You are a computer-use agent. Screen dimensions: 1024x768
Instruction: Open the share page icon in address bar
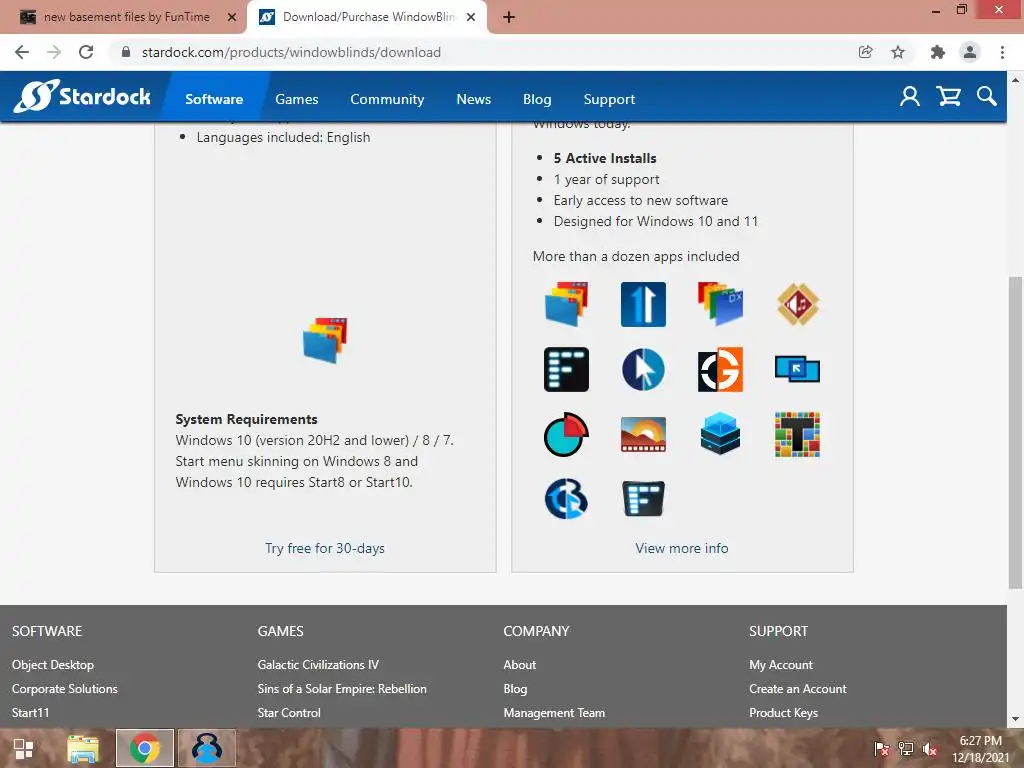click(865, 52)
